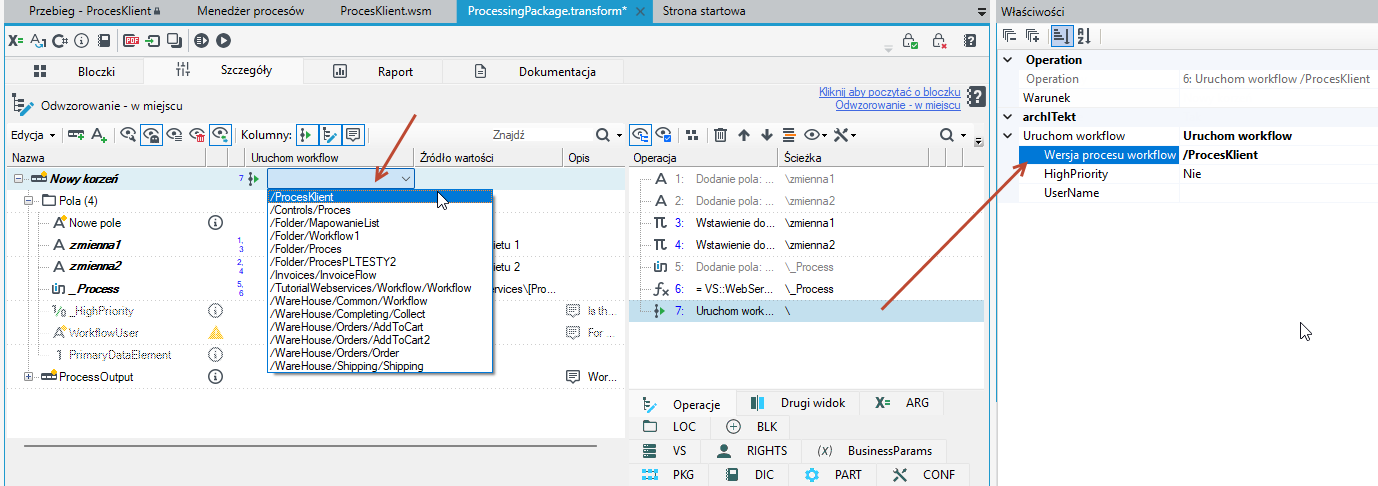This screenshot has height=486, width=1378.
Task: Click the orange lines list icon in operations toolbar
Action: pos(789,134)
